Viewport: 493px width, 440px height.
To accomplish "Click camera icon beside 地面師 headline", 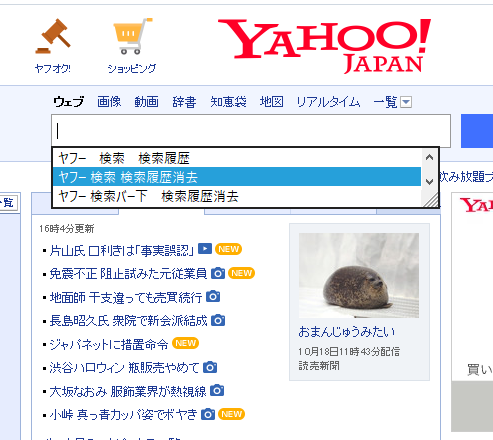I will 213,296.
